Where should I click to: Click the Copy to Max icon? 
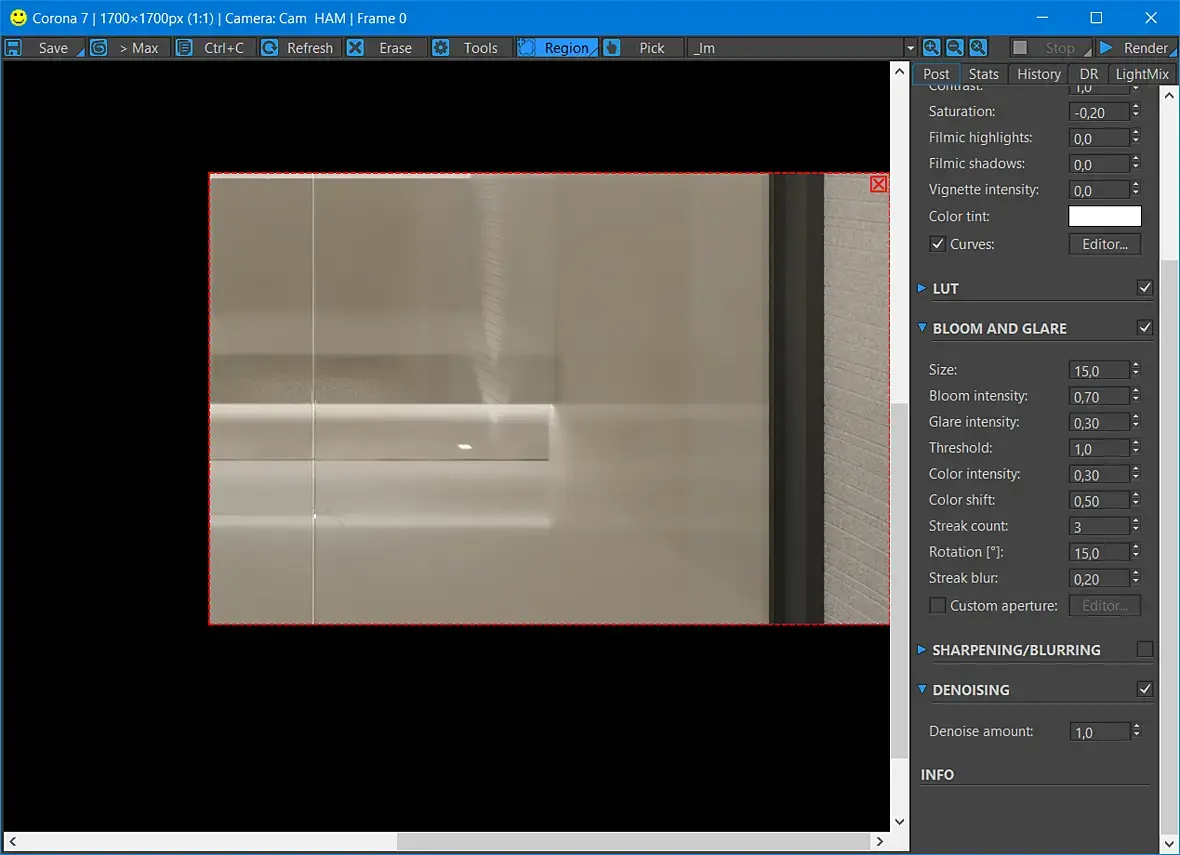point(99,47)
